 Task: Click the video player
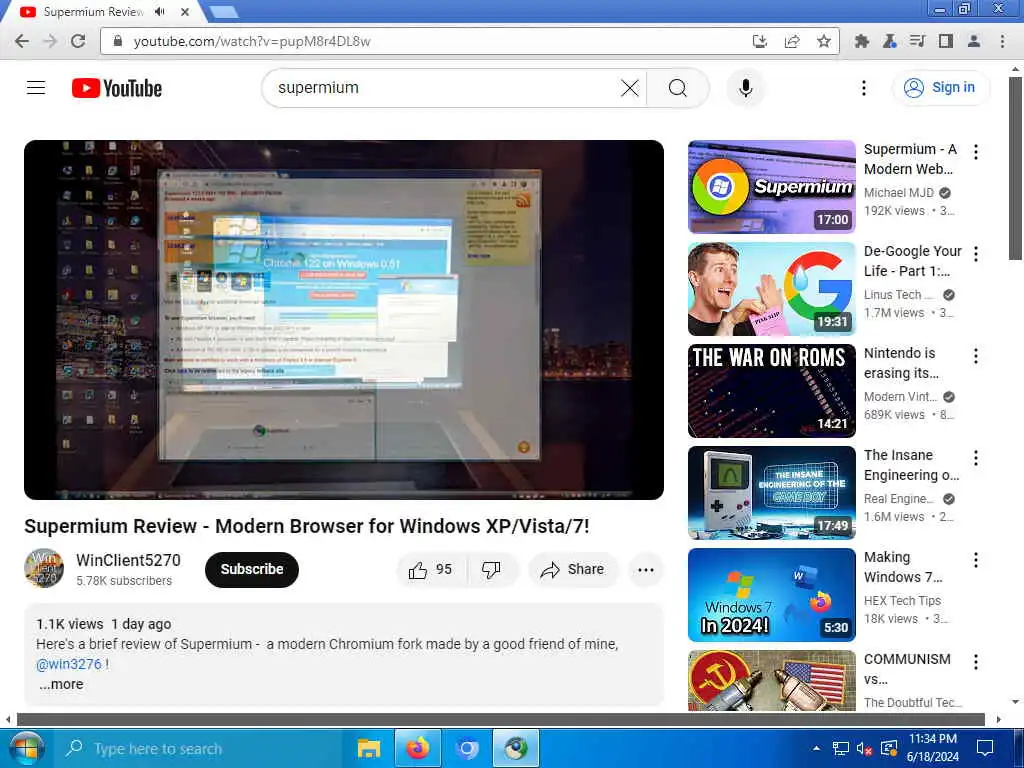click(344, 319)
